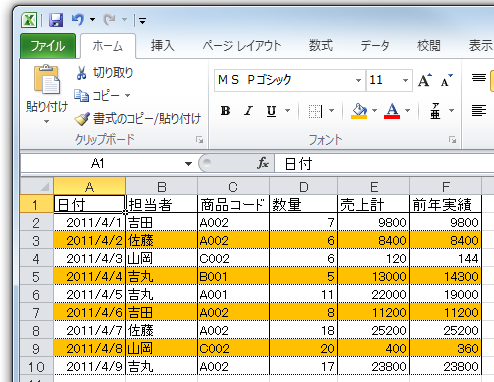
Task: Click the Save icon in quick access toolbar
Action: point(56,20)
